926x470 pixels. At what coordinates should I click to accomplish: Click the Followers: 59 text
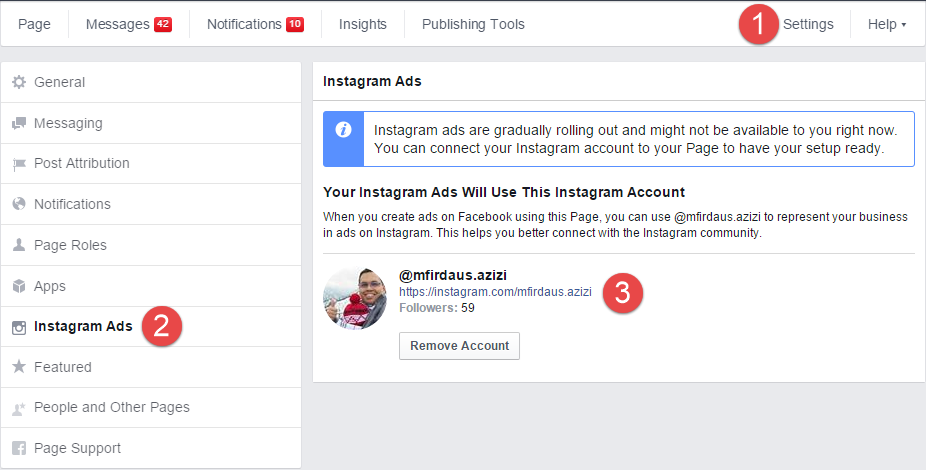click(436, 308)
